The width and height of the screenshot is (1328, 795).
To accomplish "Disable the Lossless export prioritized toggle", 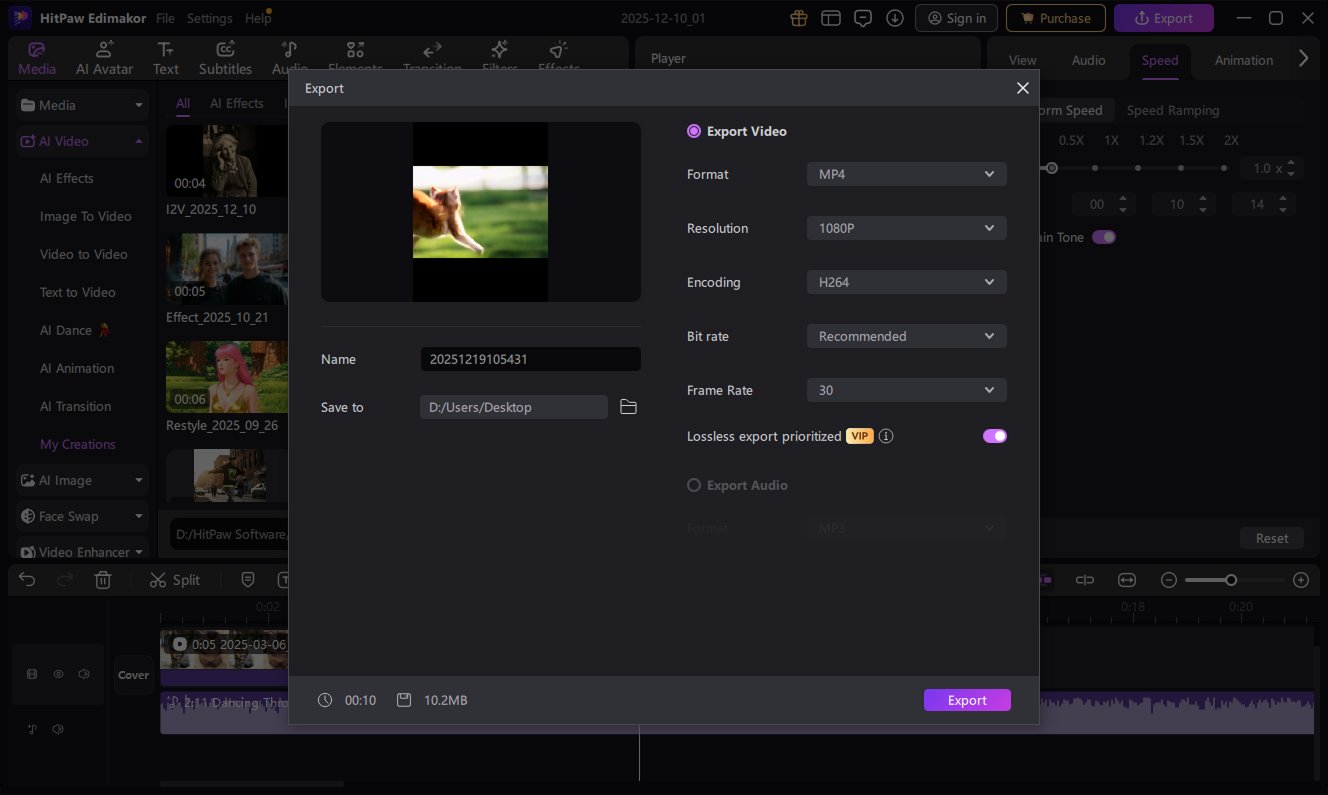I will [x=994, y=436].
